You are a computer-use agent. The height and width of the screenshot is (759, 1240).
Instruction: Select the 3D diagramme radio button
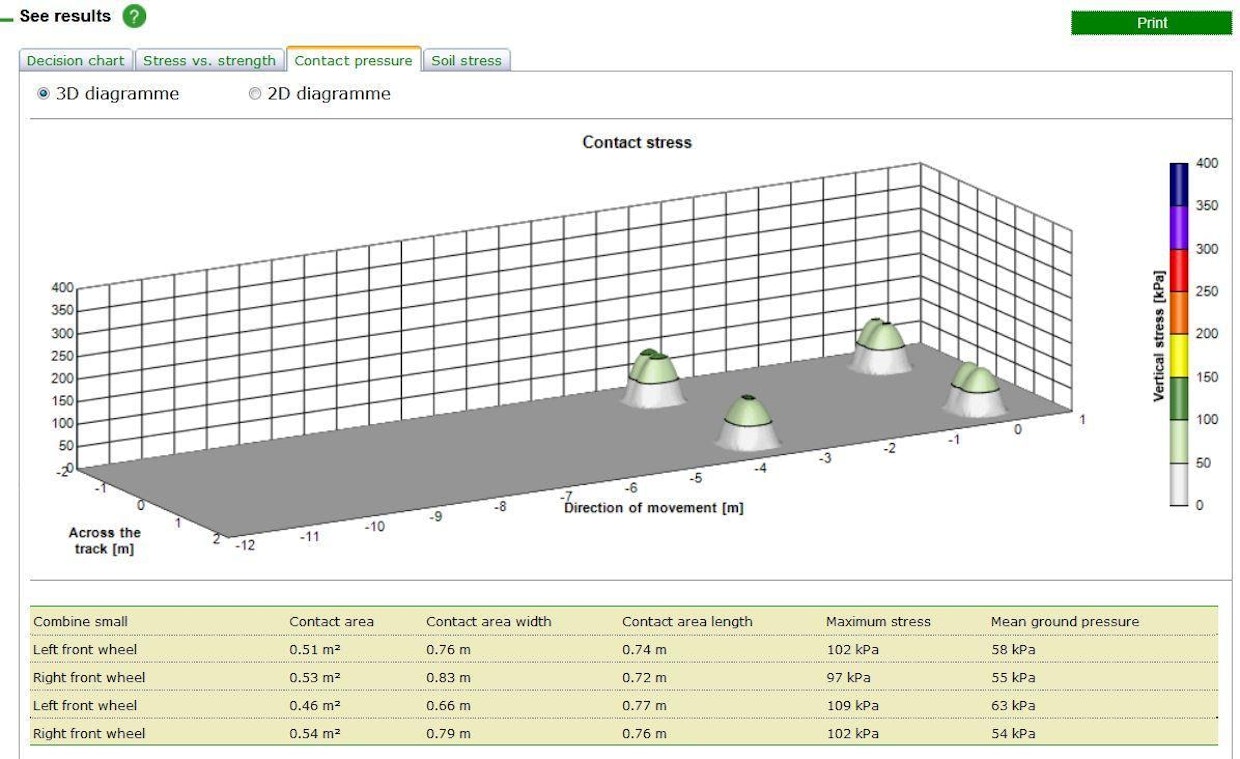[43, 94]
